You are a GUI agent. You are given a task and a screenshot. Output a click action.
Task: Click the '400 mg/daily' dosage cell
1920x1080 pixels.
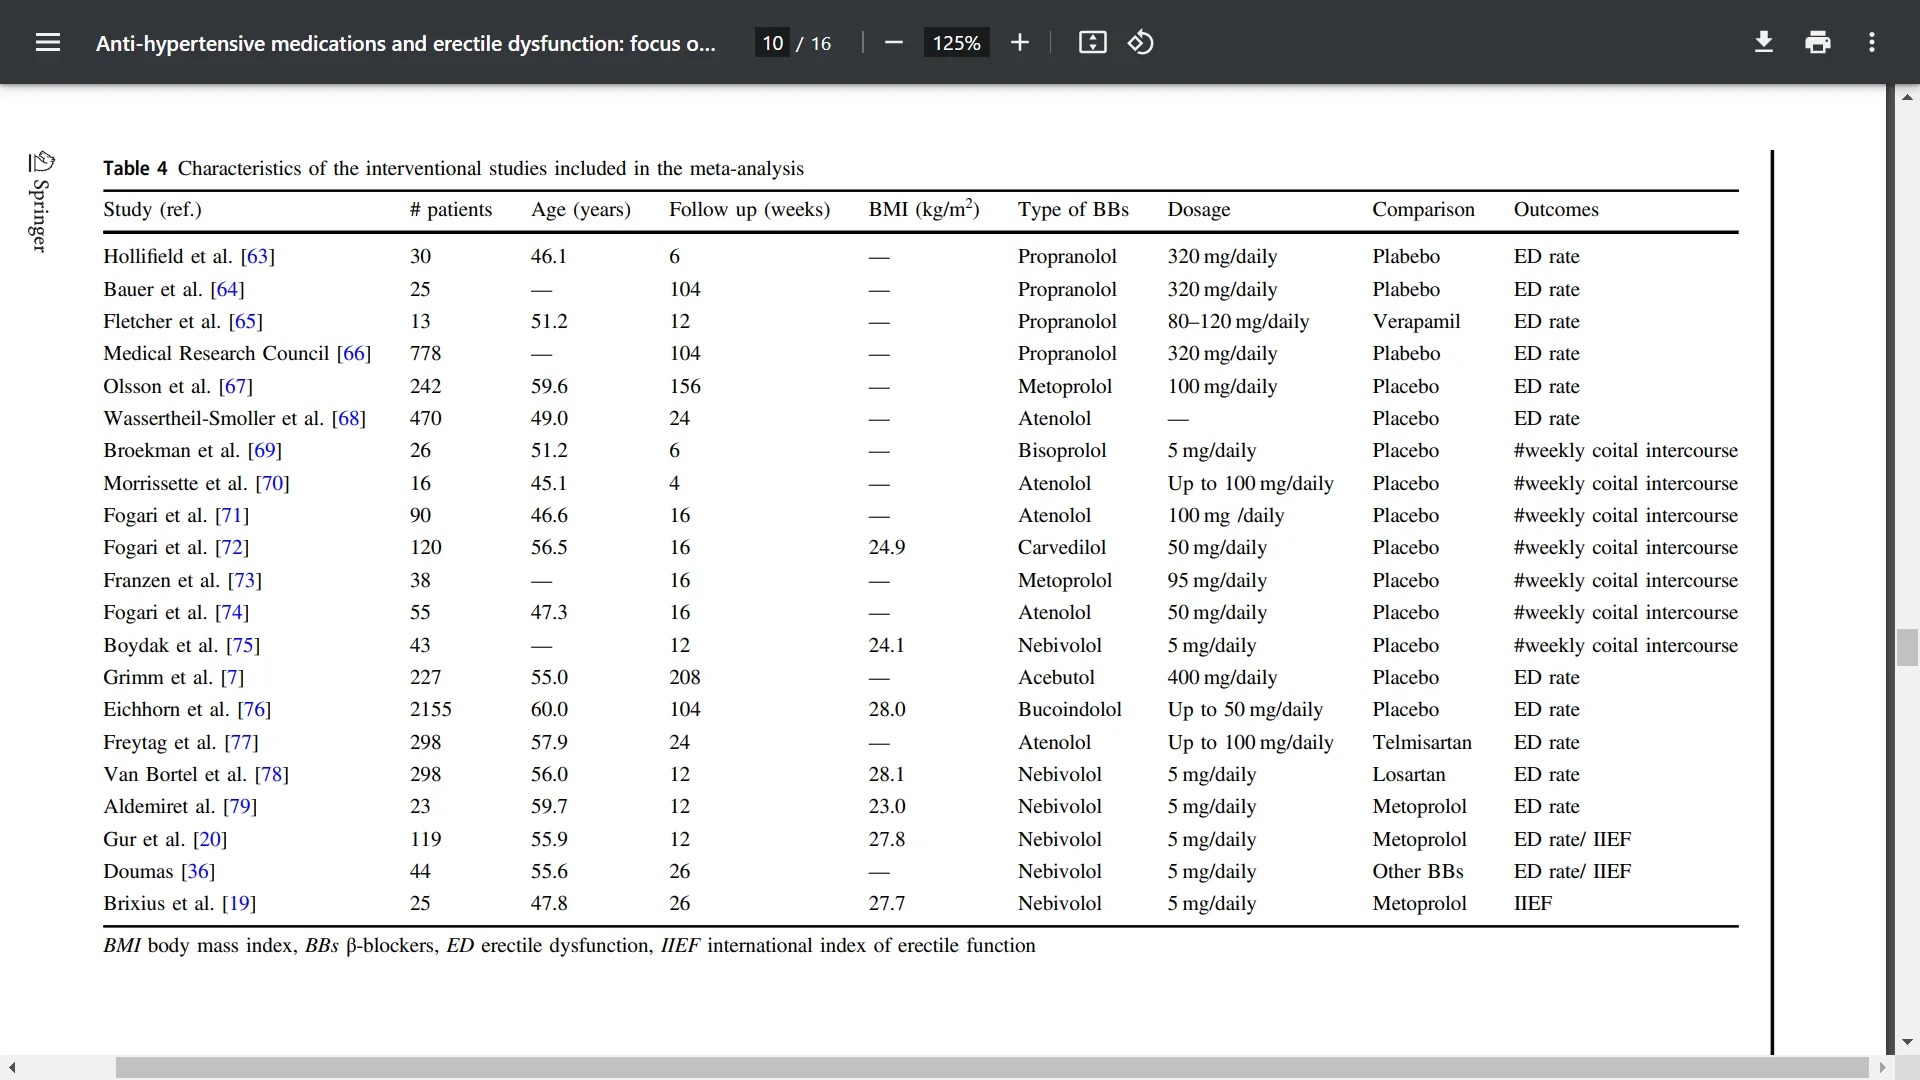coord(1222,677)
